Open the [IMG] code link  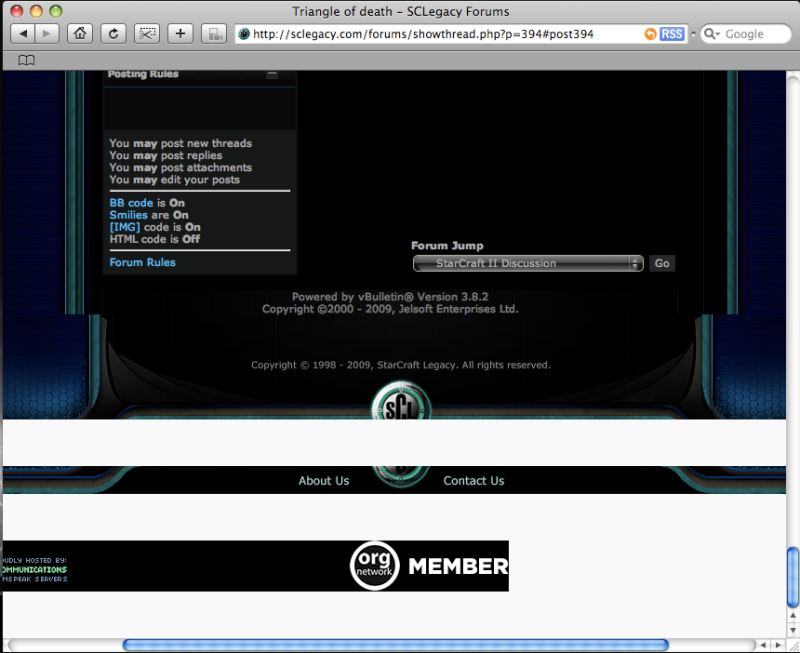click(x=125, y=227)
